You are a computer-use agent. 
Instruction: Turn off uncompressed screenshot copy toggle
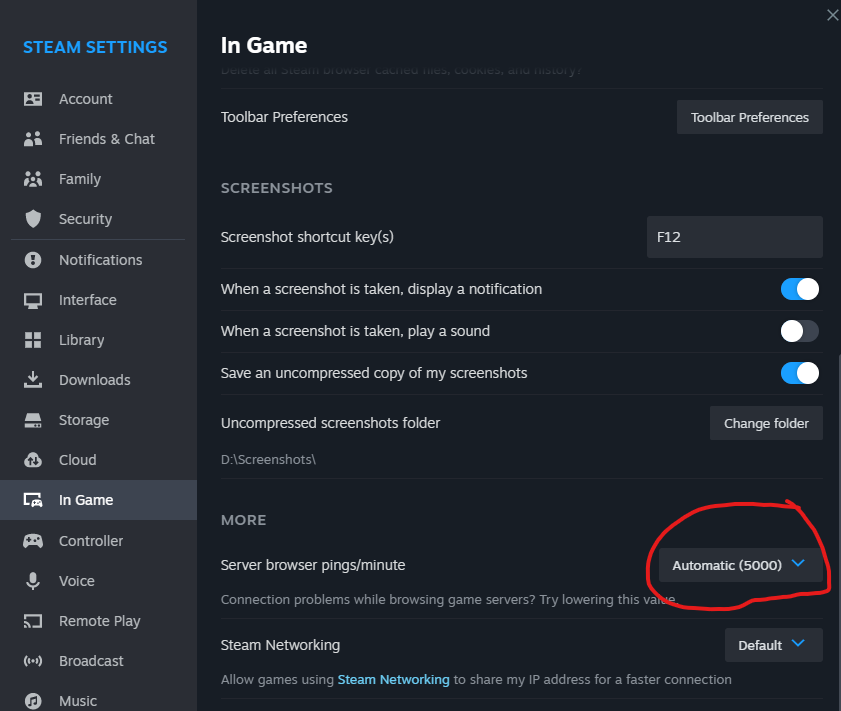point(800,373)
